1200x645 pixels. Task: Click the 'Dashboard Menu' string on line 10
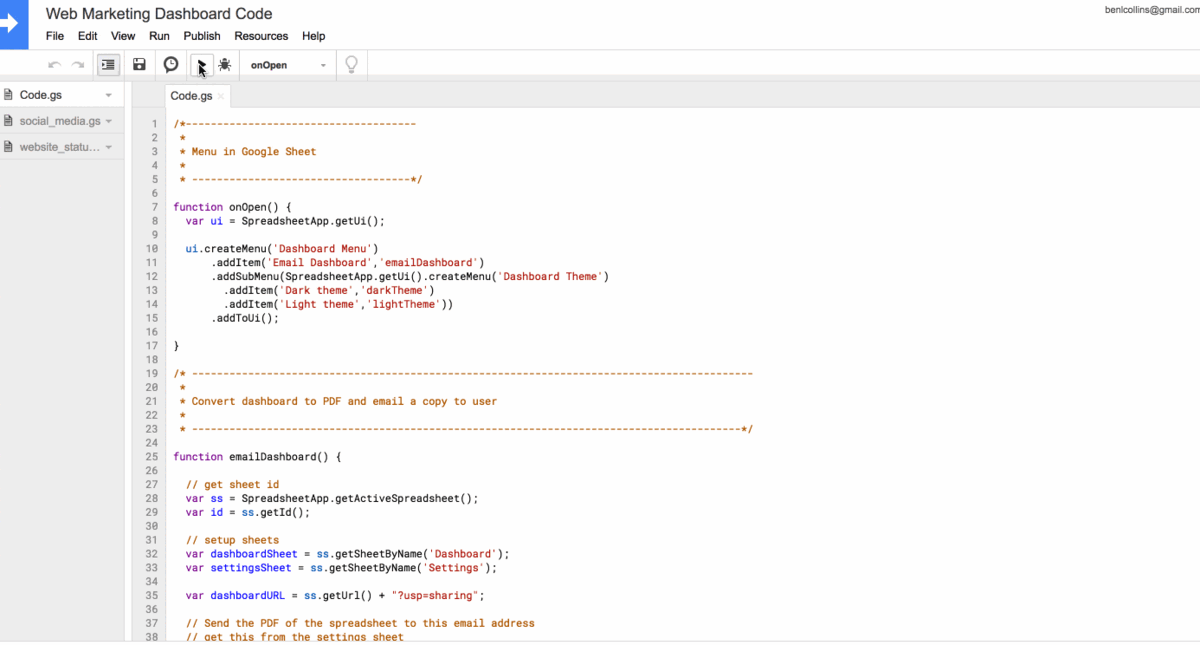coord(322,249)
